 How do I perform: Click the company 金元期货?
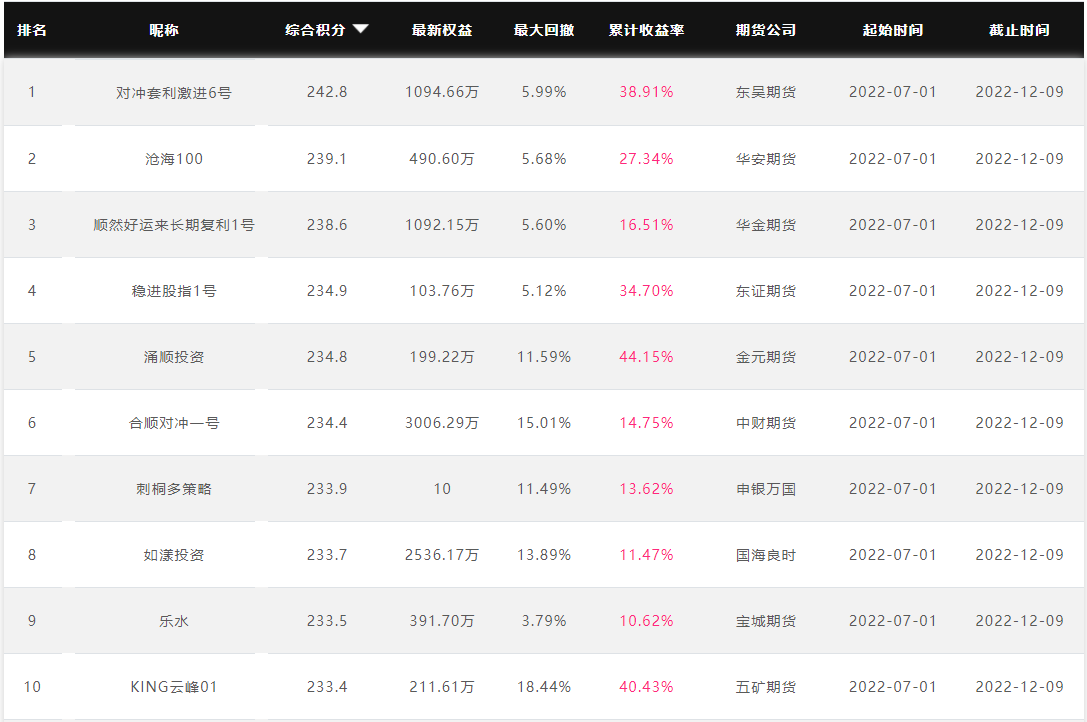pos(766,356)
